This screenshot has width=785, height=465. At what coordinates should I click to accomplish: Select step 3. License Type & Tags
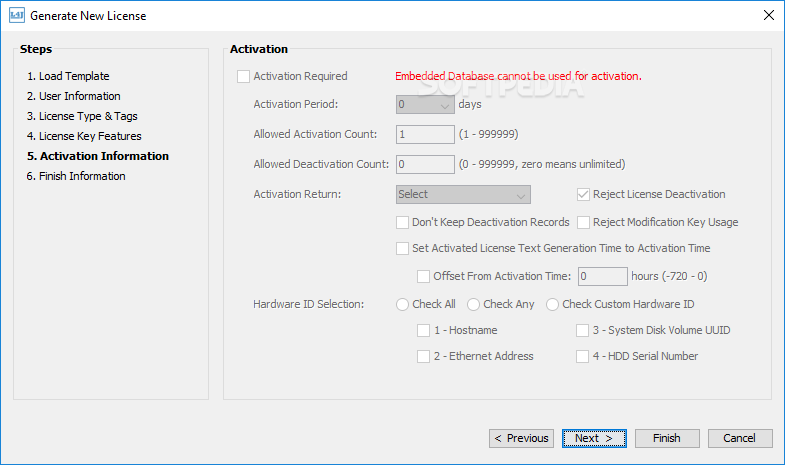click(x=82, y=116)
